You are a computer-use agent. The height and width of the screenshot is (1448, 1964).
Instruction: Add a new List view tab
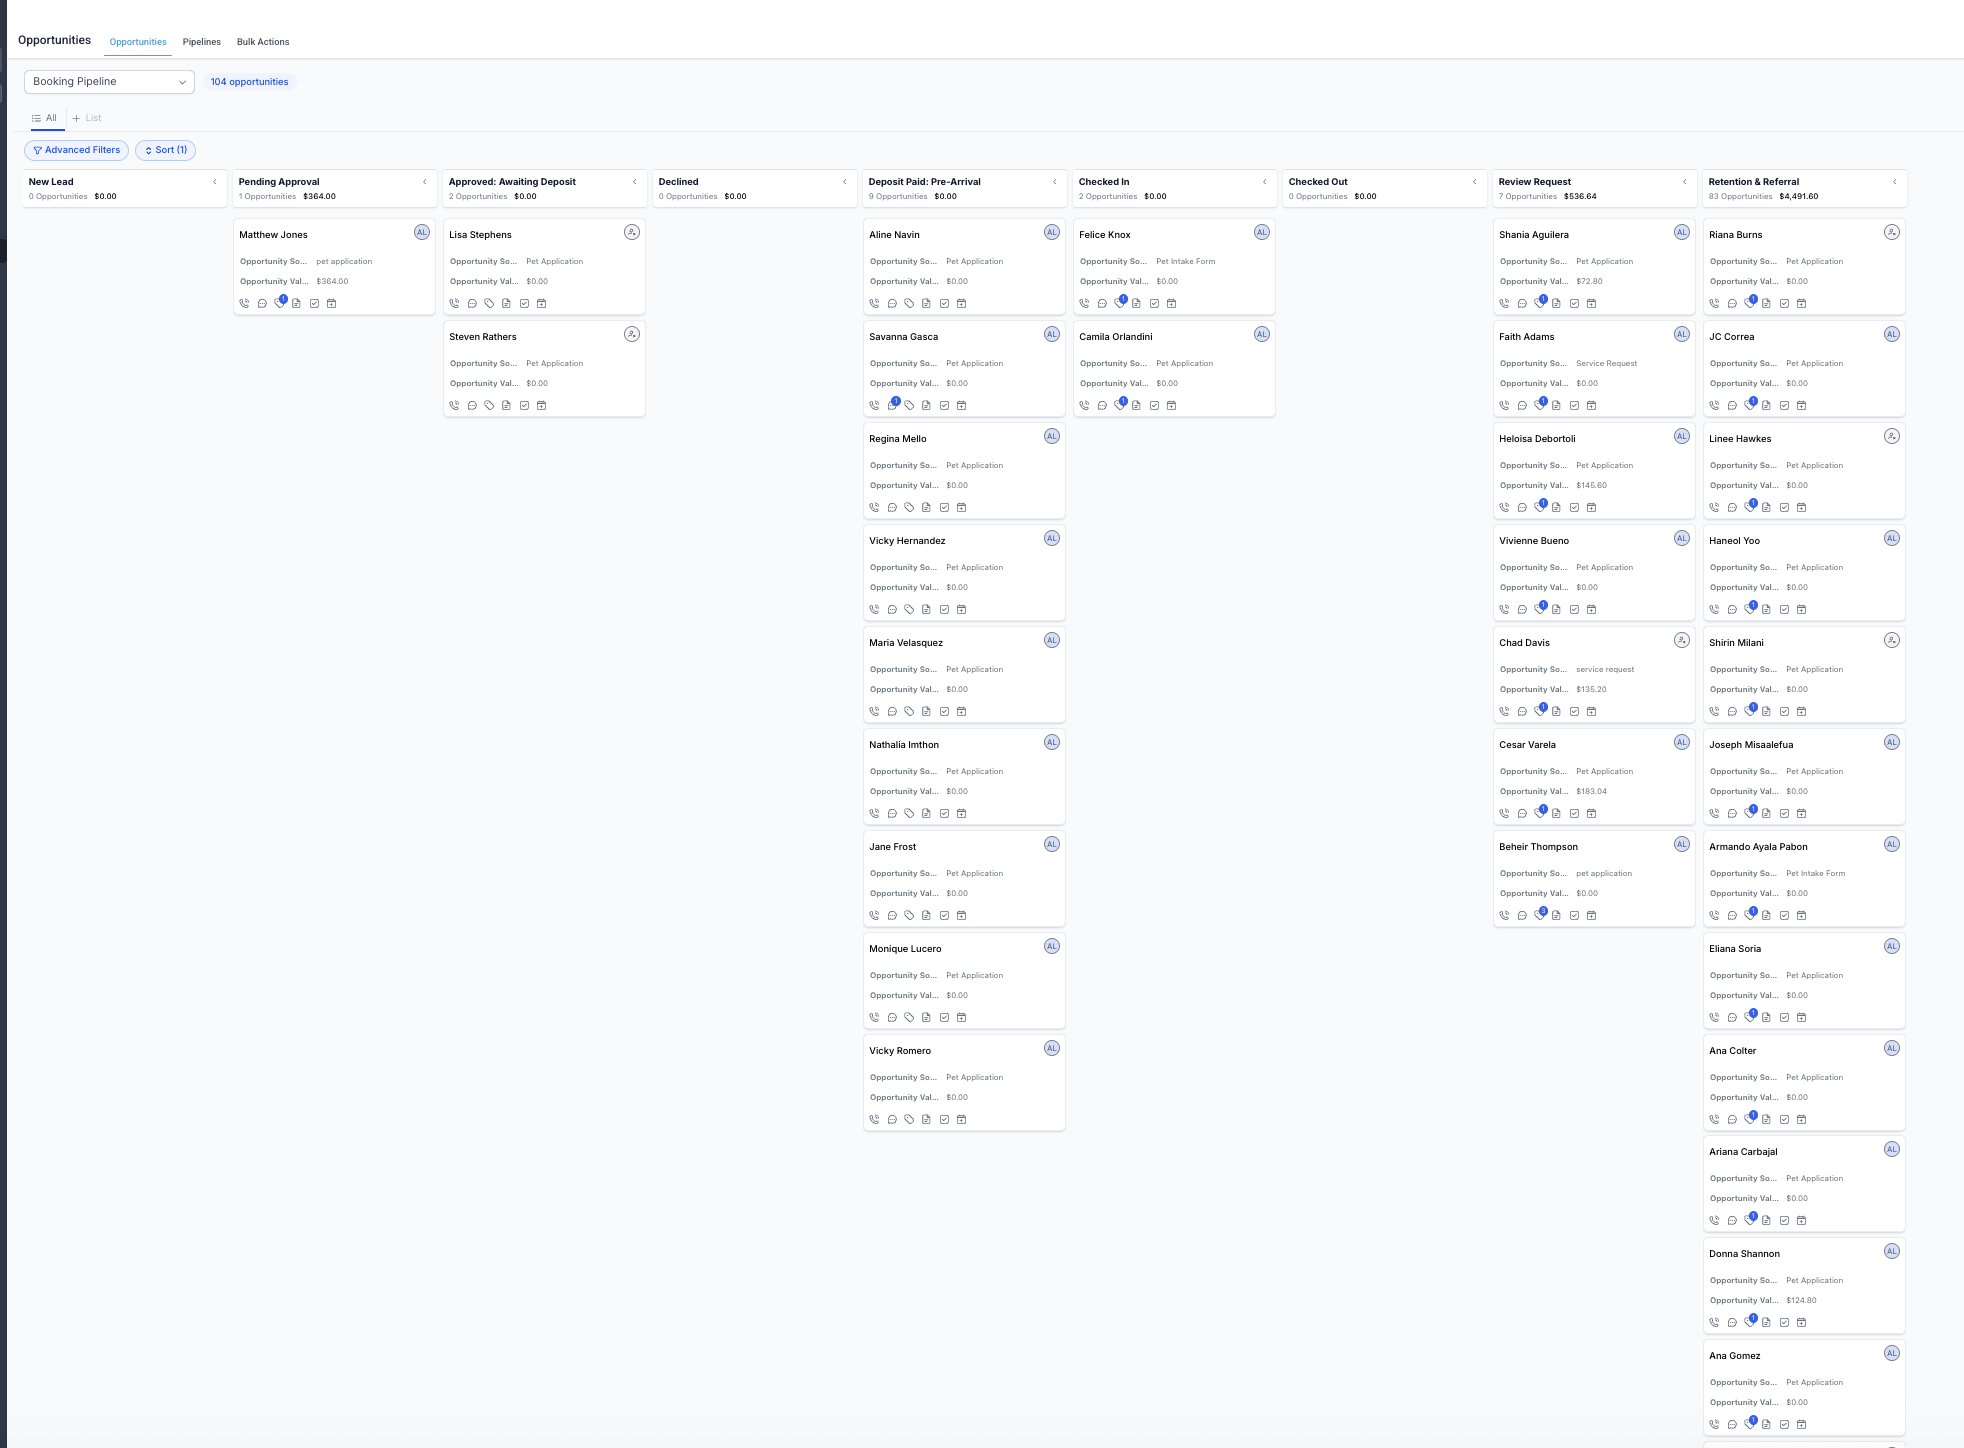click(87, 118)
